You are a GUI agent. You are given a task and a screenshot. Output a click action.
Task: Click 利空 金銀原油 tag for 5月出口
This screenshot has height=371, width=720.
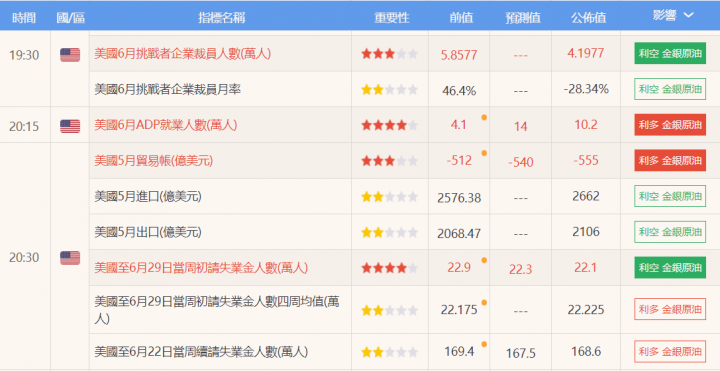[670, 232]
